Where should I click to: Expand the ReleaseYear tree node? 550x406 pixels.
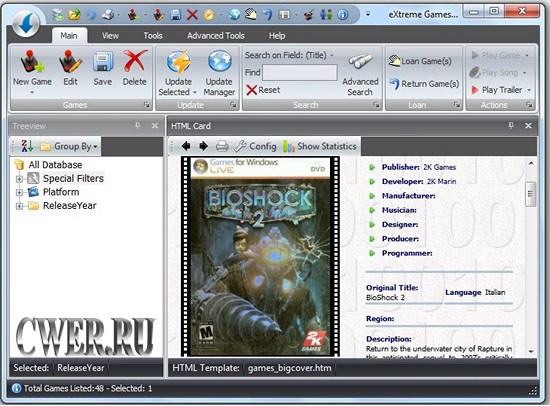tap(19, 206)
